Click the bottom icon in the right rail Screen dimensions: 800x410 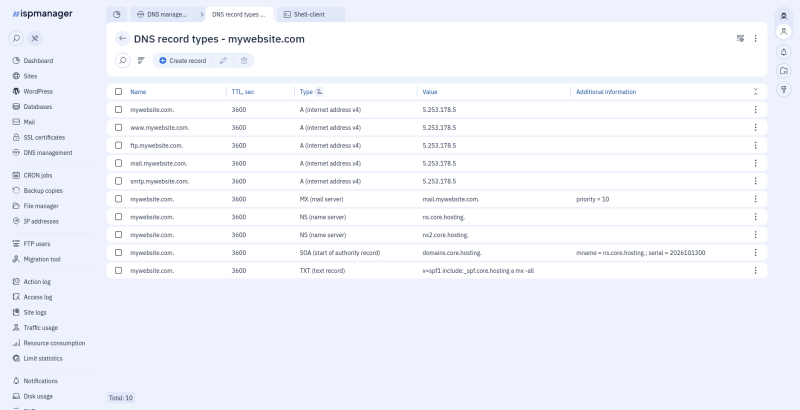784,90
